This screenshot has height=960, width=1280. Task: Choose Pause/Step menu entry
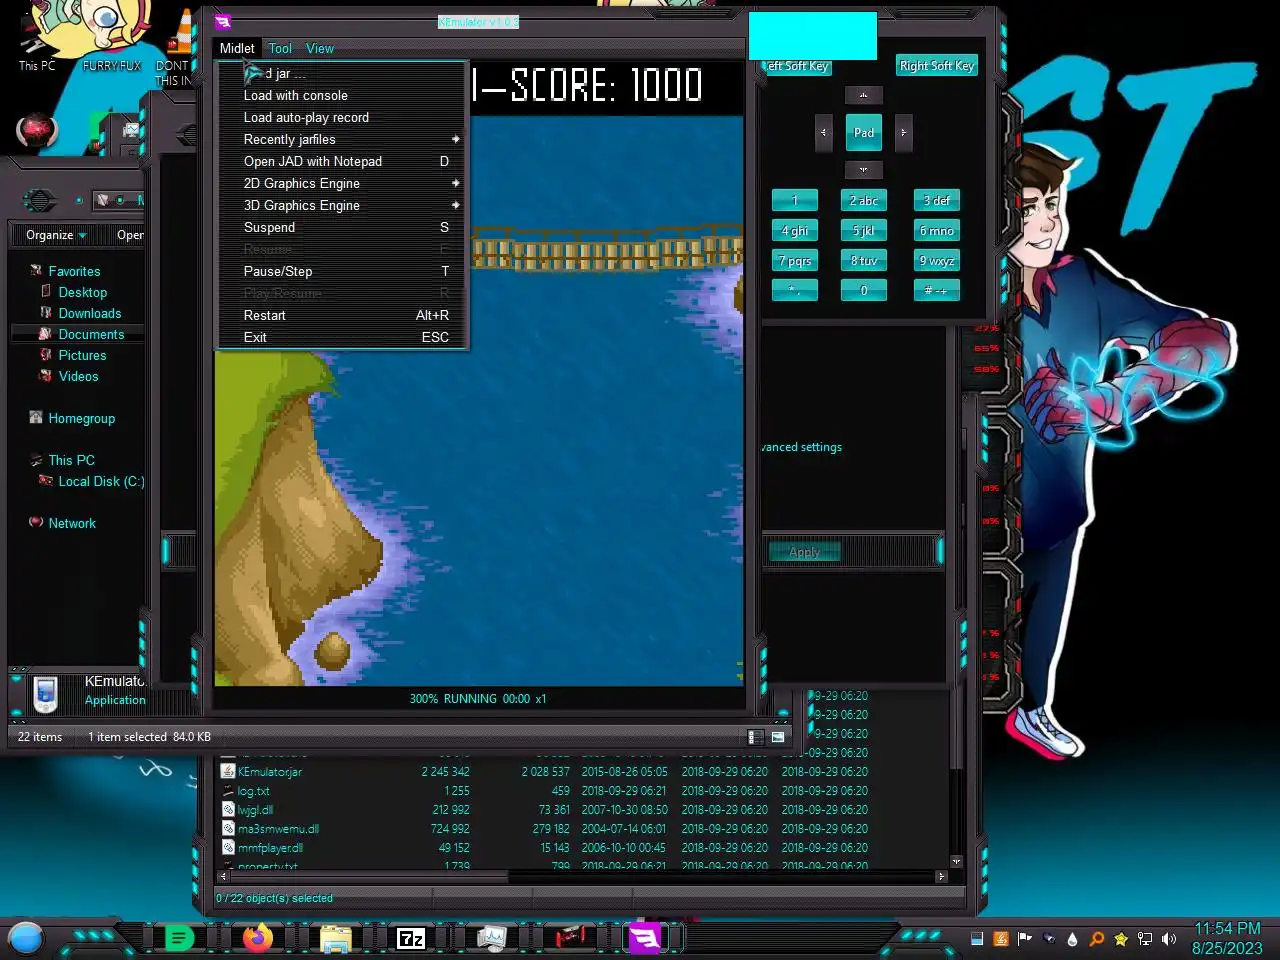342,271
